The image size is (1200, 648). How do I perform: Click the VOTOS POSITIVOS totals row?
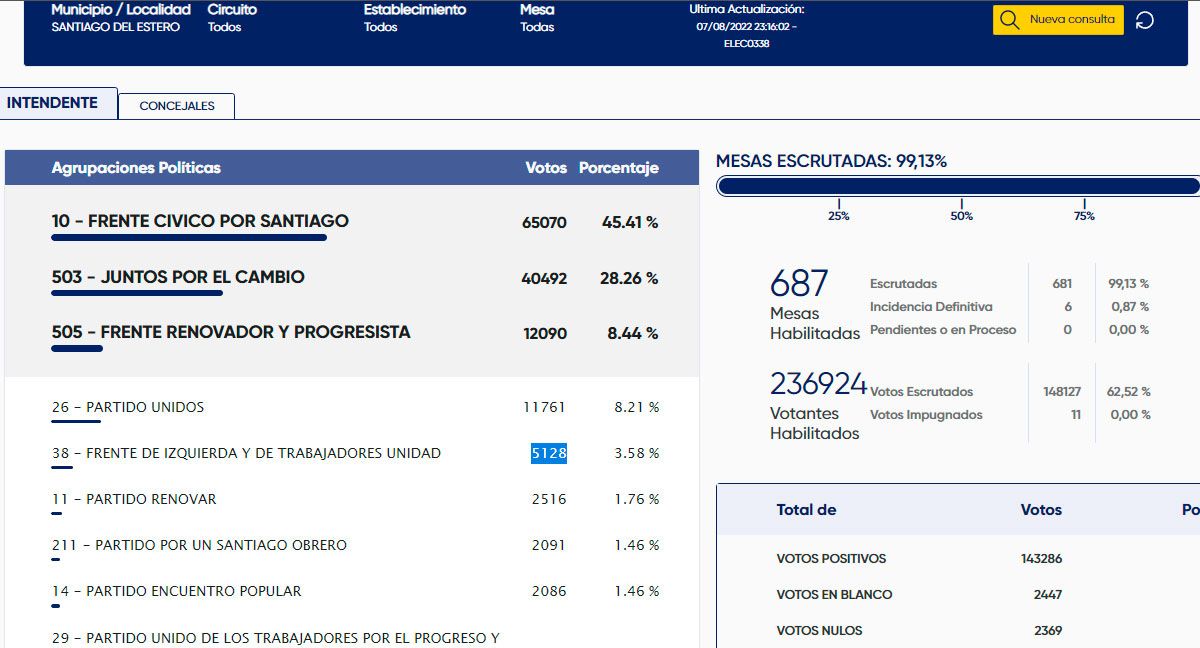(831, 558)
